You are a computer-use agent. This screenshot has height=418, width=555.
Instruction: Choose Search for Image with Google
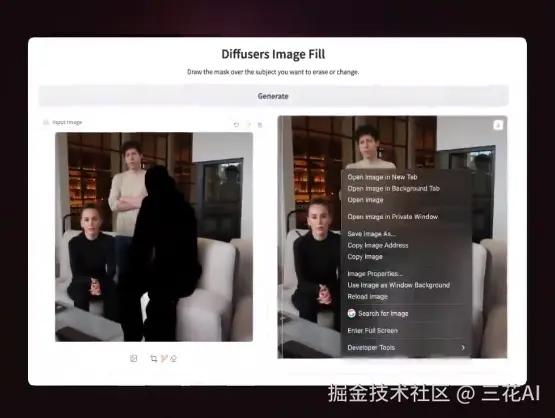[383, 314]
